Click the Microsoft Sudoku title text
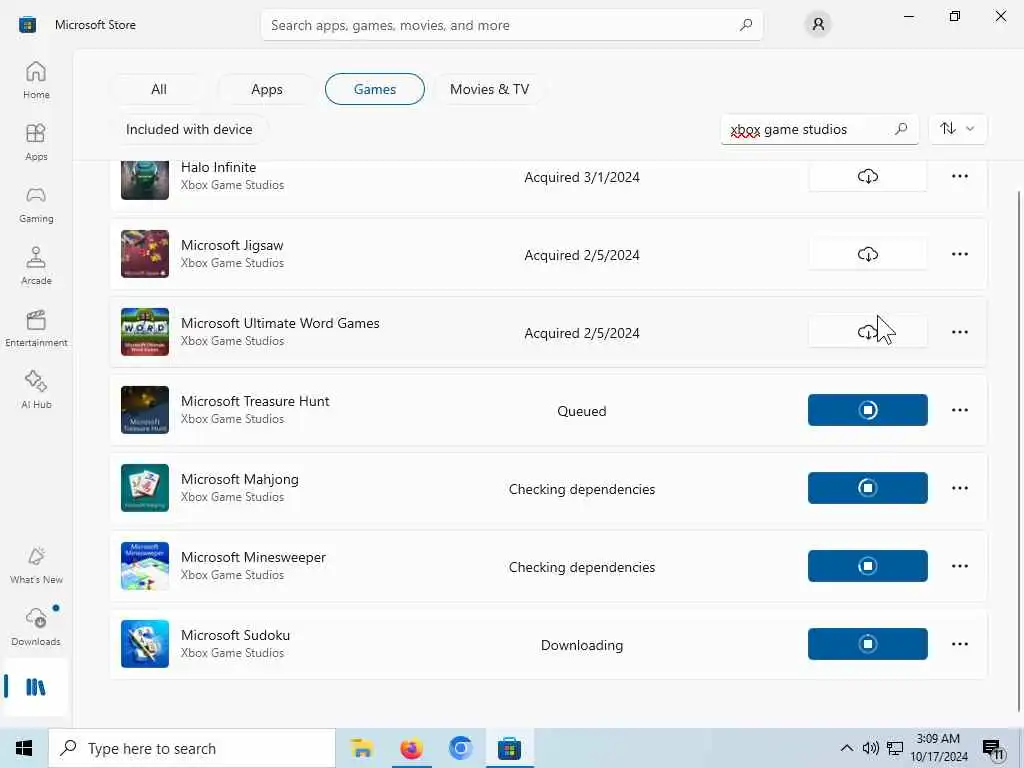The height and width of the screenshot is (768, 1024). 235,635
